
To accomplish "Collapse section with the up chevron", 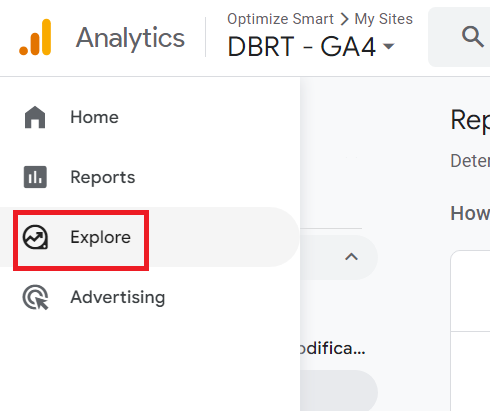I will [x=351, y=257].
